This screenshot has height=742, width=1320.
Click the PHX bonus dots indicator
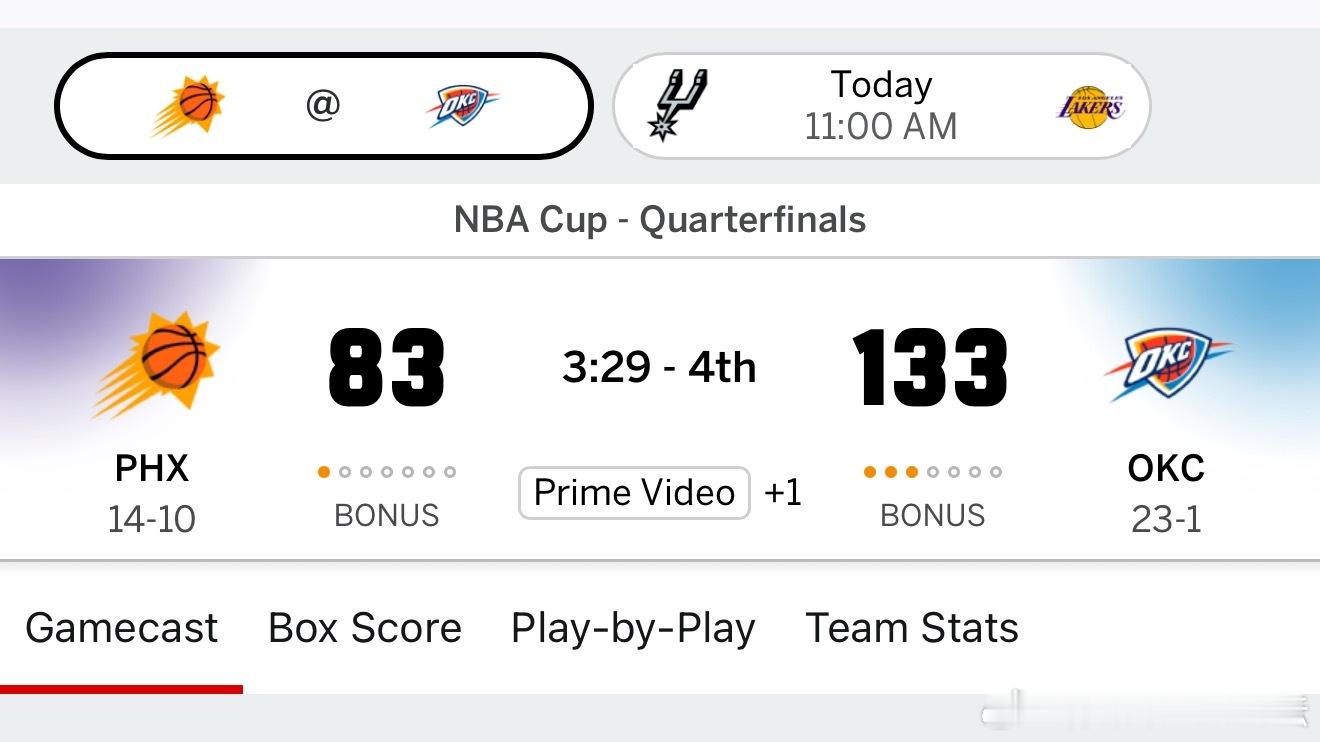tap(388, 472)
